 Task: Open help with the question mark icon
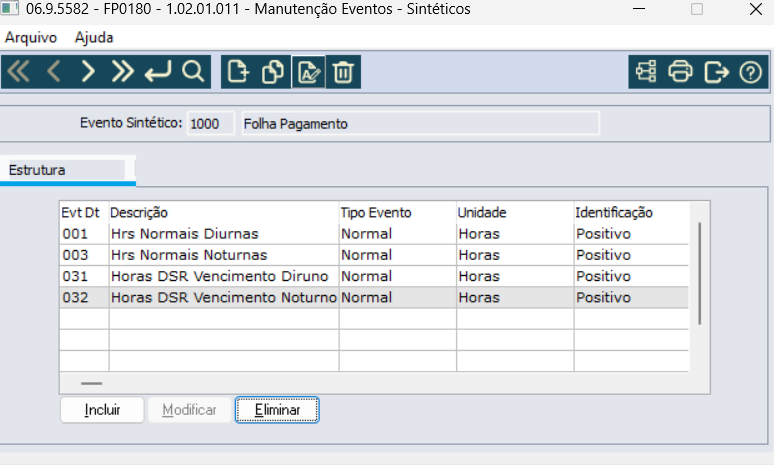tap(750, 72)
